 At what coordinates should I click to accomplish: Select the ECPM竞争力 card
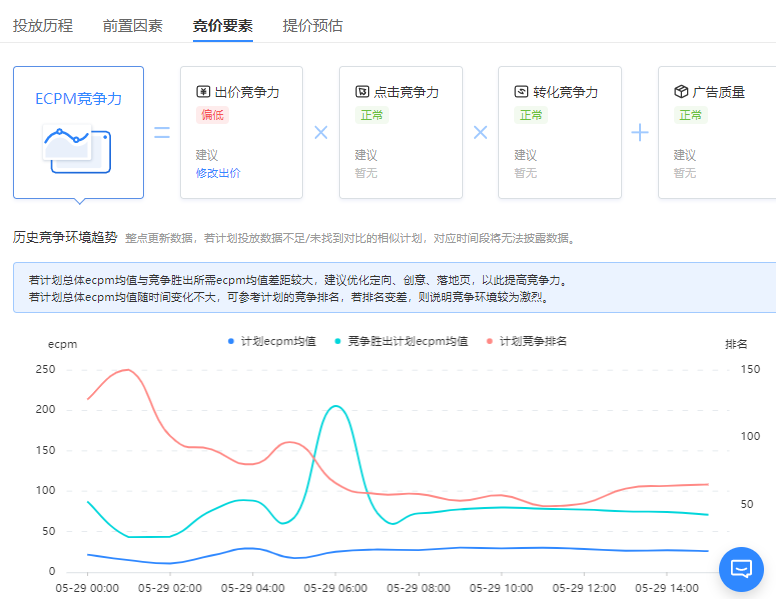click(78, 132)
